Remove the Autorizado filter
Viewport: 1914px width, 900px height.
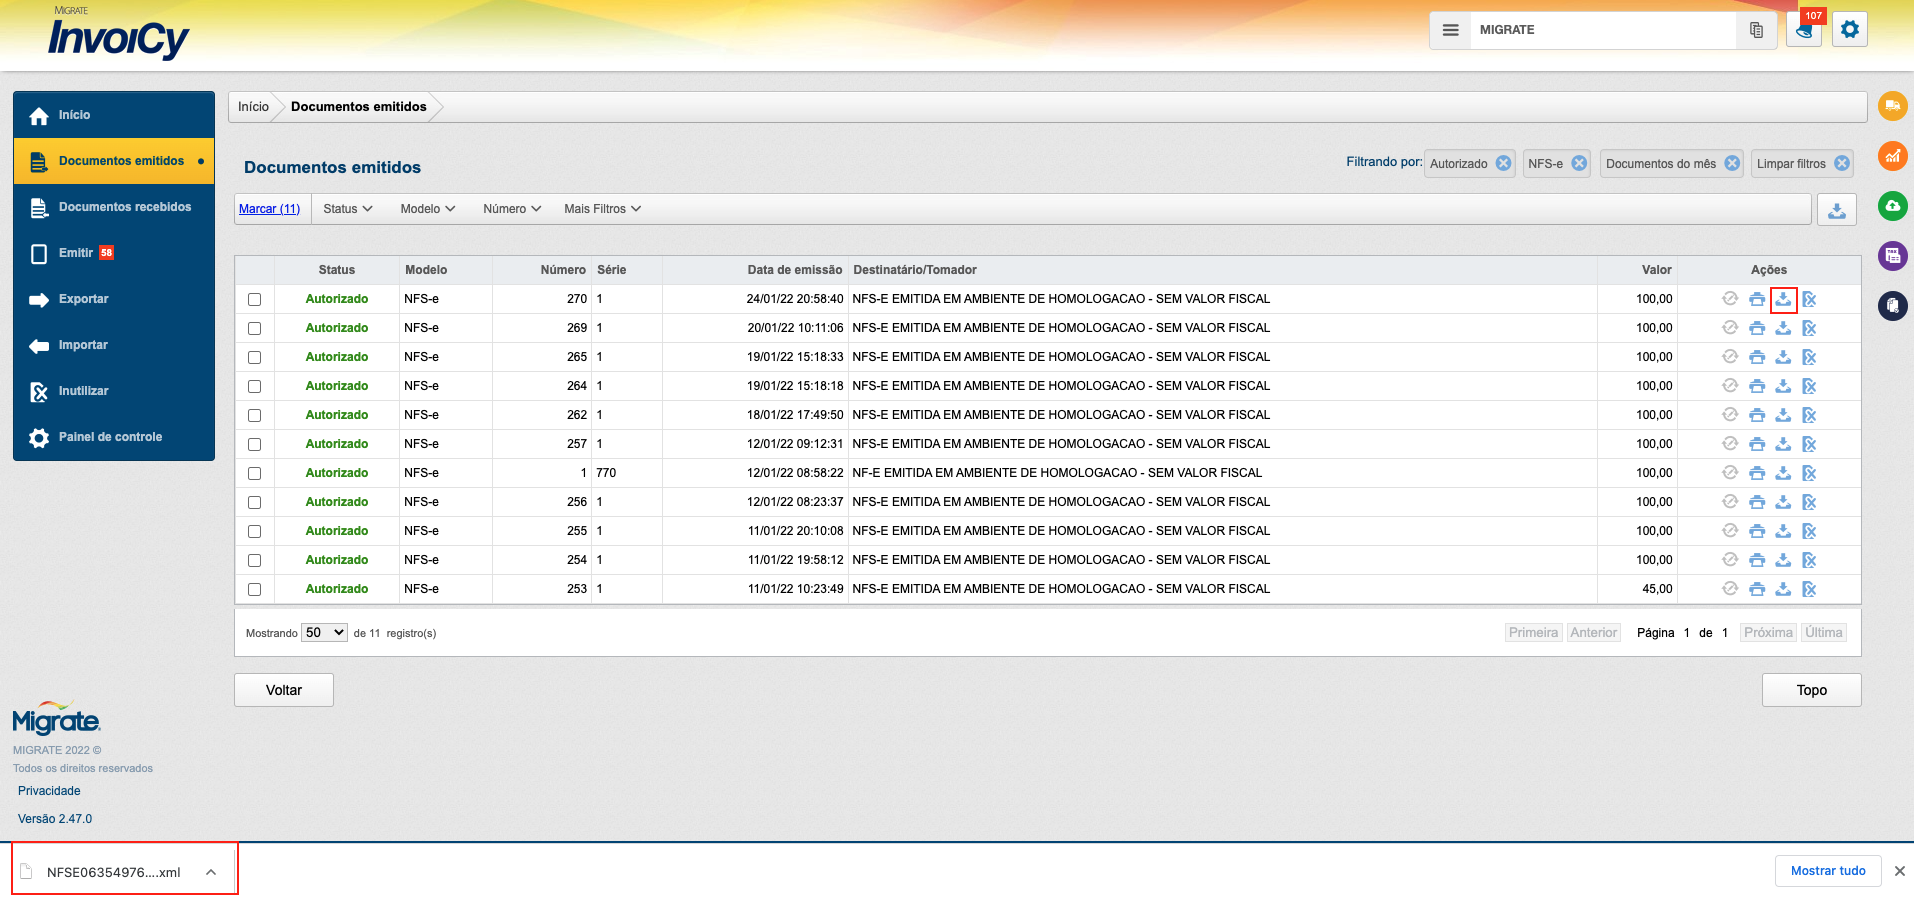(1503, 164)
